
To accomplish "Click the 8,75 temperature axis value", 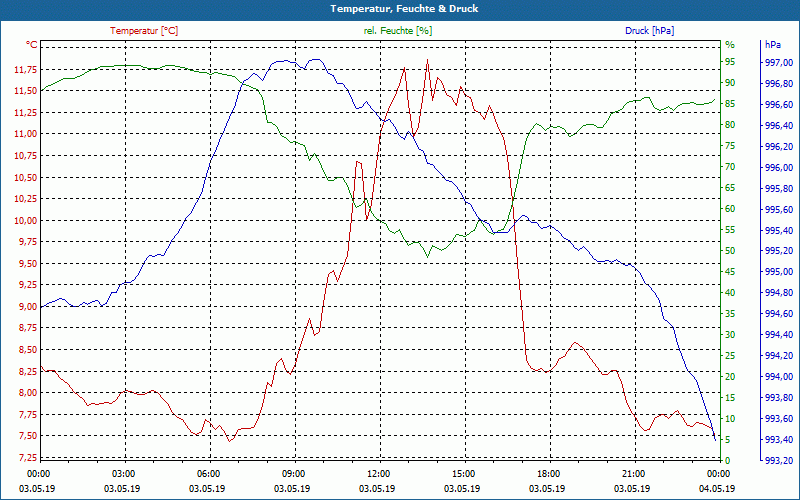I will pos(27,328).
